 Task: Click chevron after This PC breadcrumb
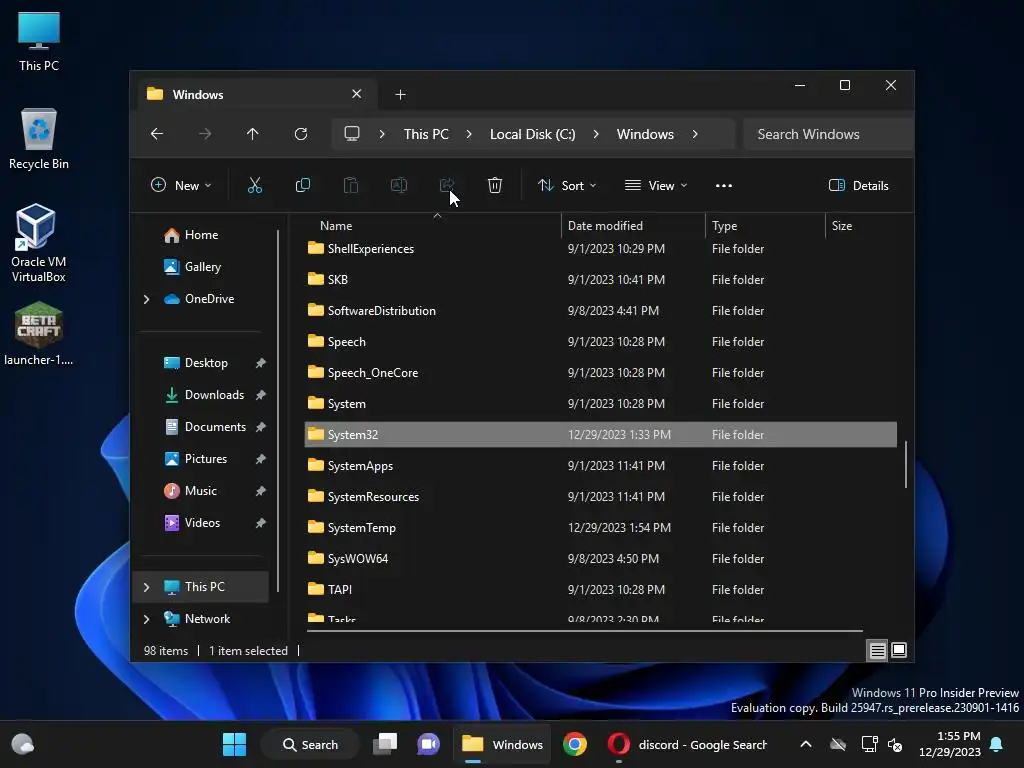click(x=469, y=134)
